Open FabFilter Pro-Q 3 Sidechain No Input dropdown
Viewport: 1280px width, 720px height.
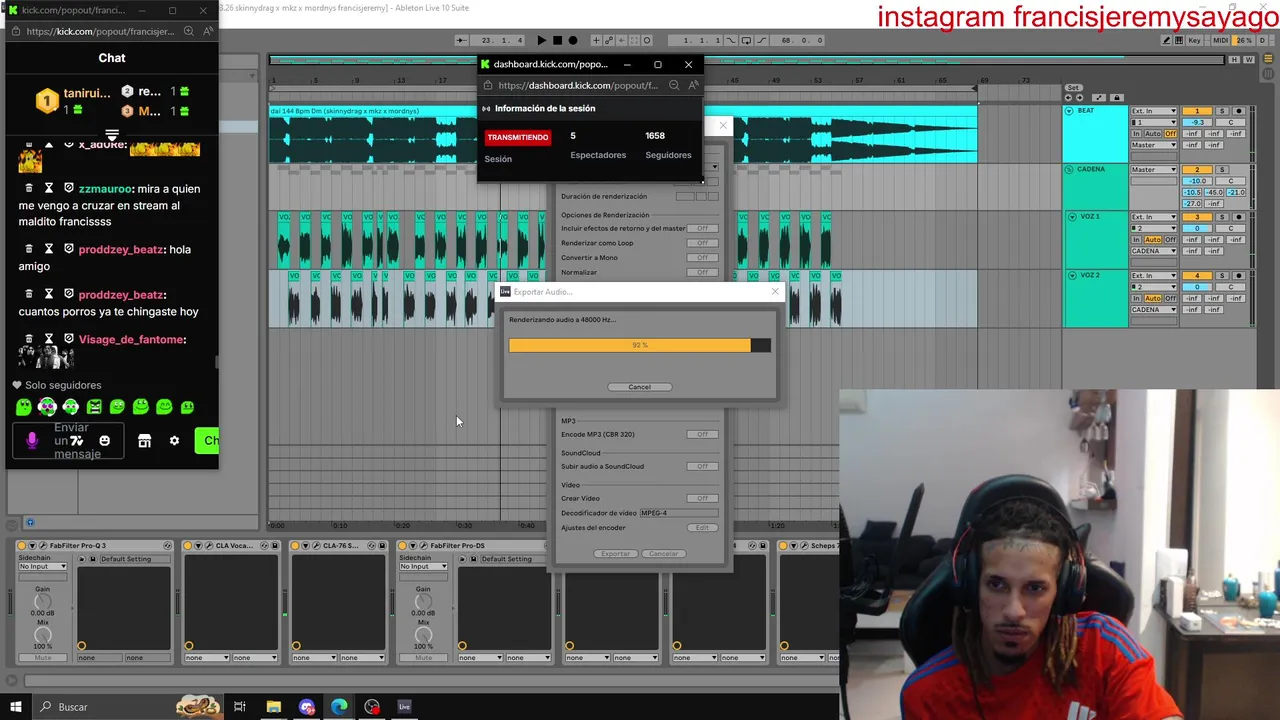[43, 566]
